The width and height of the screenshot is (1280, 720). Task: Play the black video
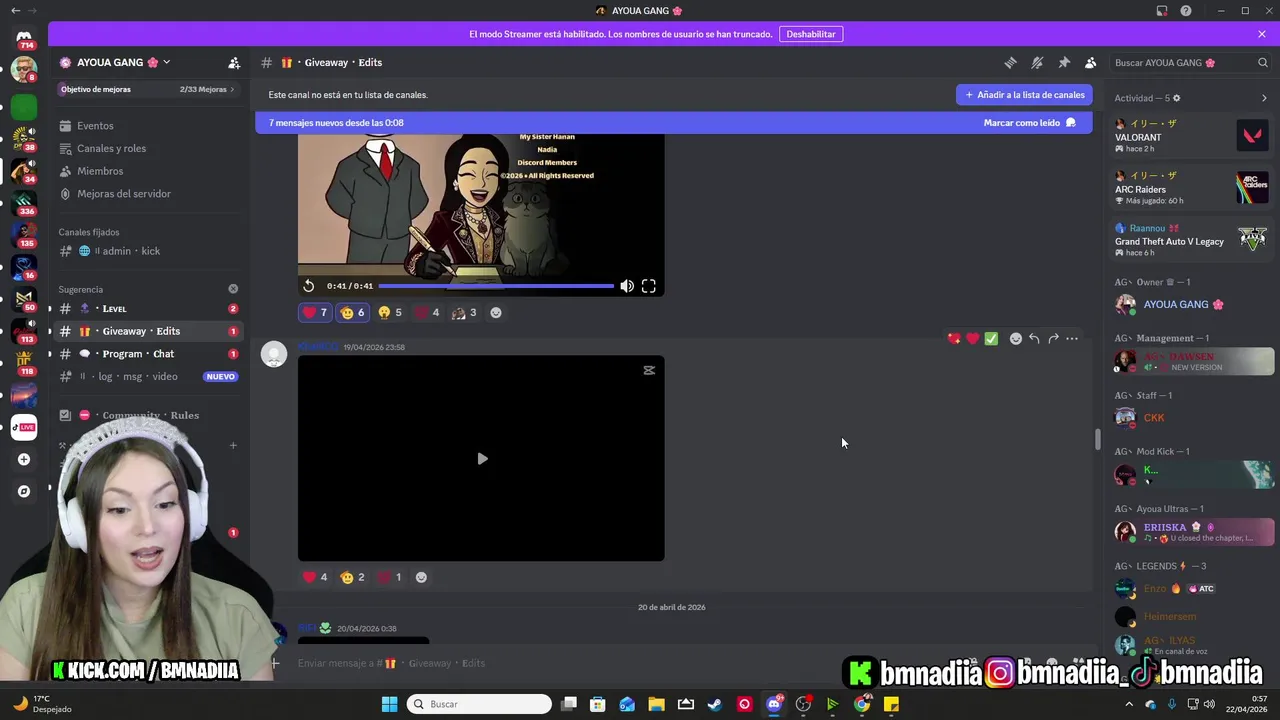482,459
